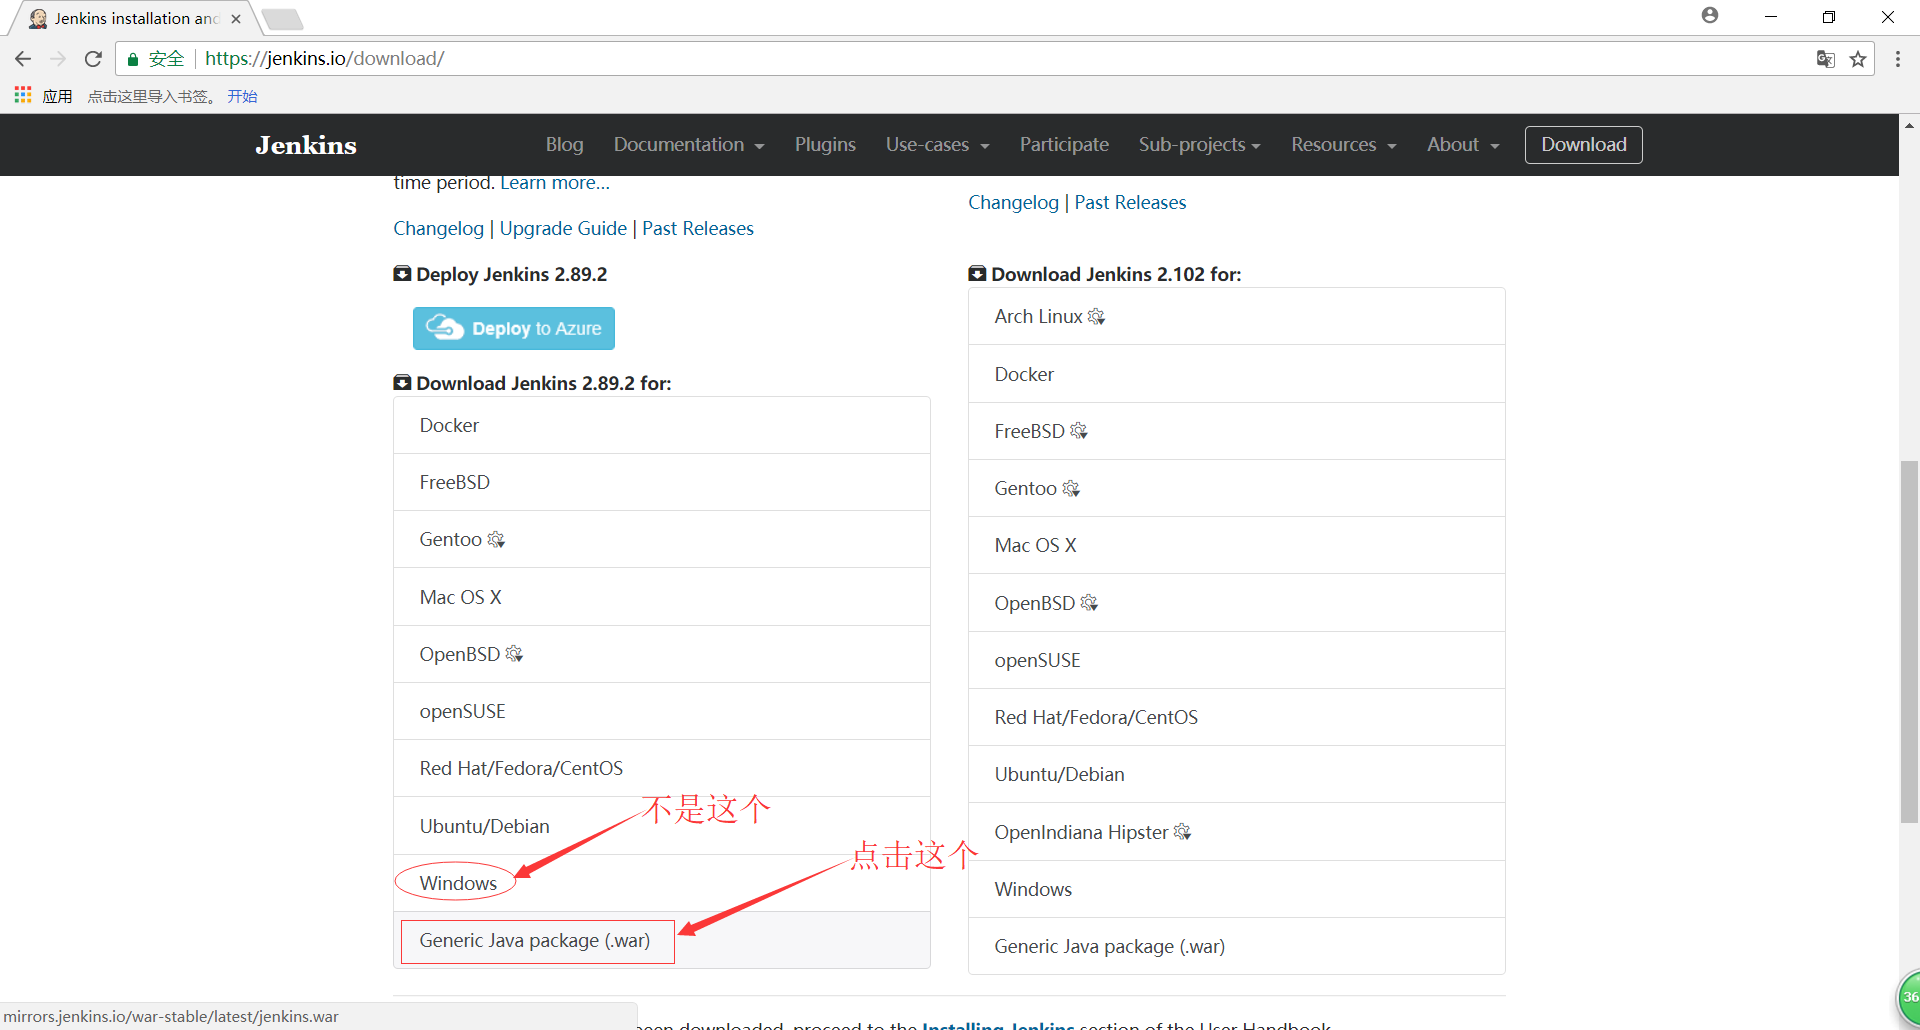
Task: Download Generic Java package (.war) for 2.102
Action: point(1237,946)
